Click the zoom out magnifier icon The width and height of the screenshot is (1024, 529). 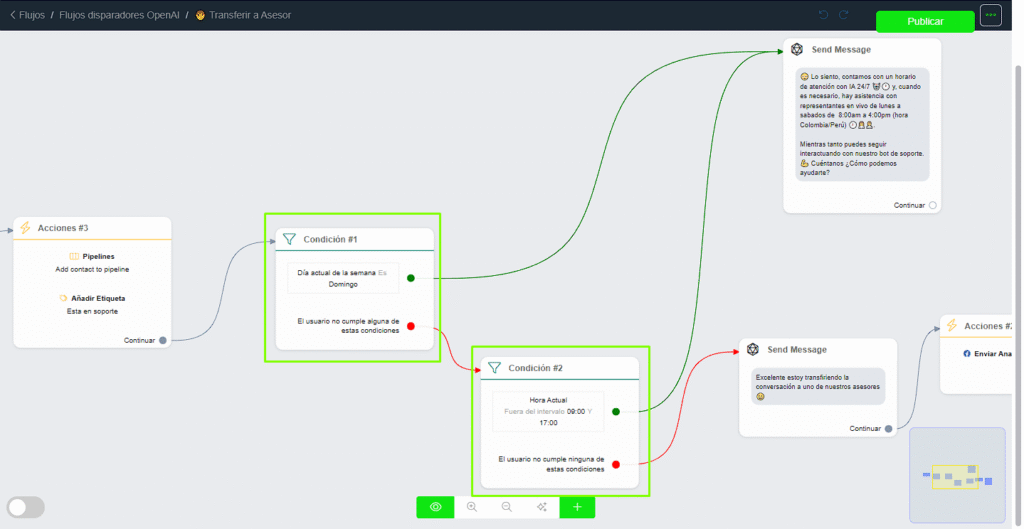point(506,507)
